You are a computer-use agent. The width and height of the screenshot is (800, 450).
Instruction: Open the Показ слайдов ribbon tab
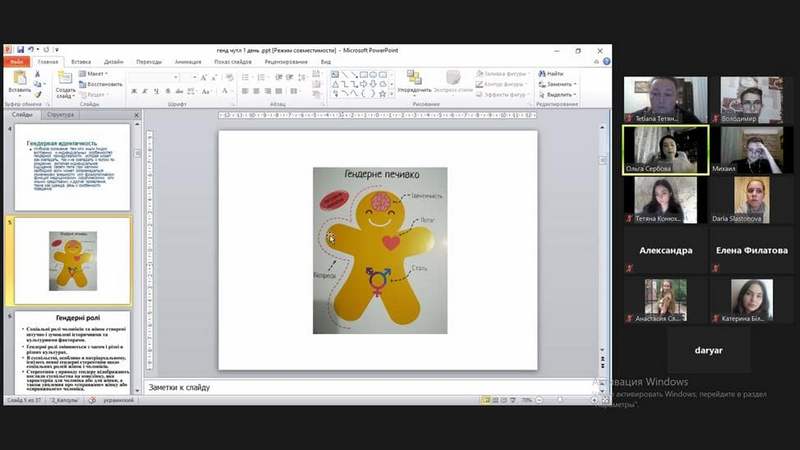(233, 62)
